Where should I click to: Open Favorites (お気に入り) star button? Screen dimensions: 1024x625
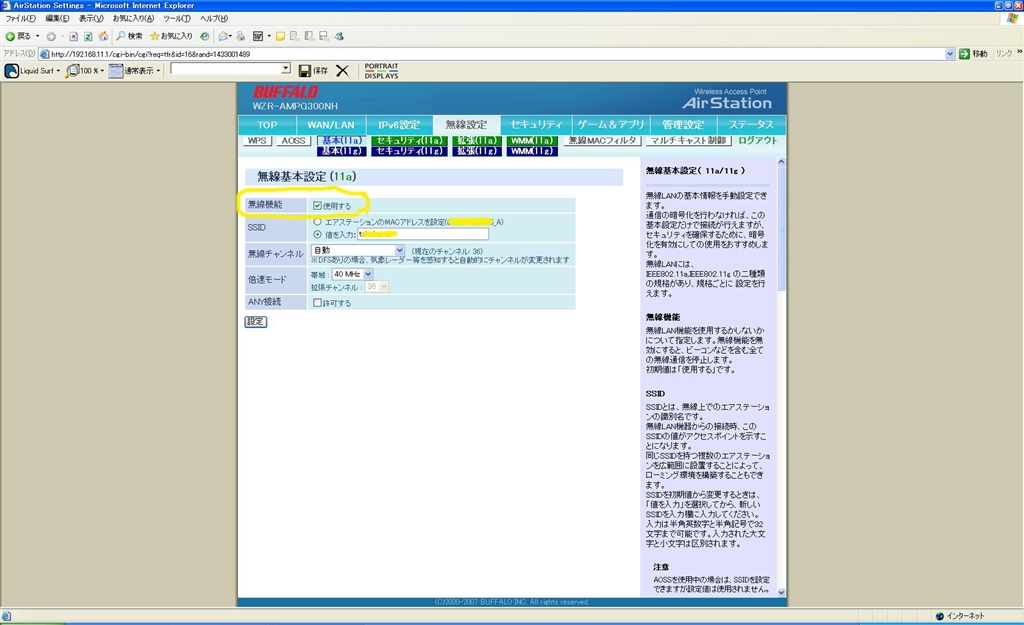171,36
